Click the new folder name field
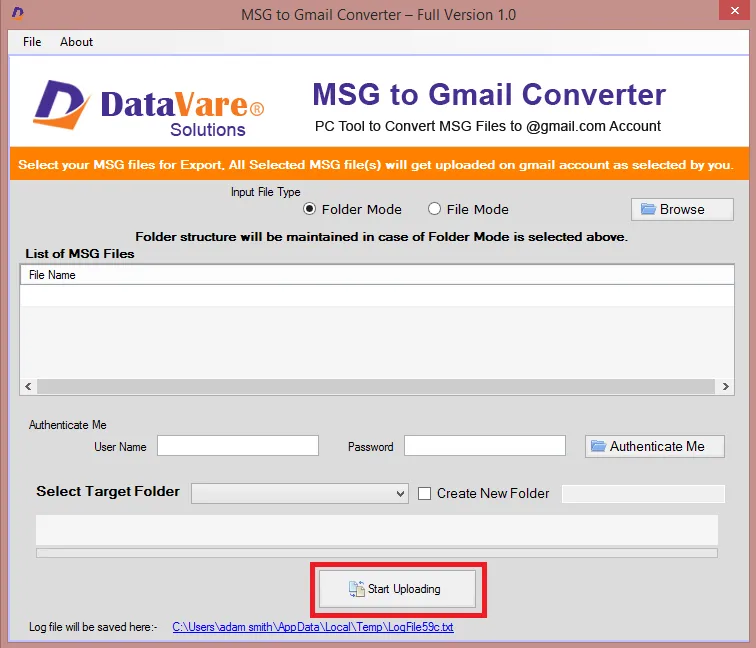 coord(643,494)
